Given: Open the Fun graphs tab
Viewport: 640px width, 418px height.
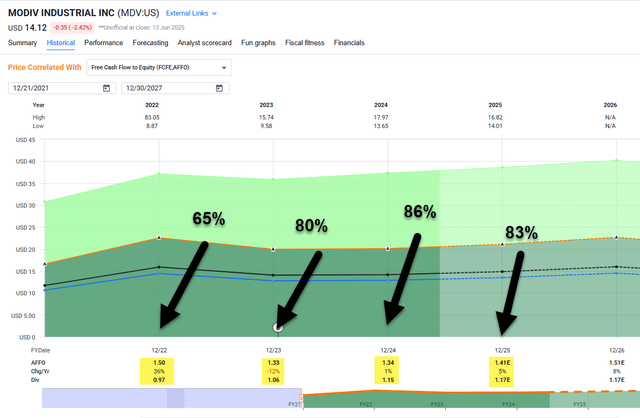Looking at the screenshot, I should (x=258, y=43).
